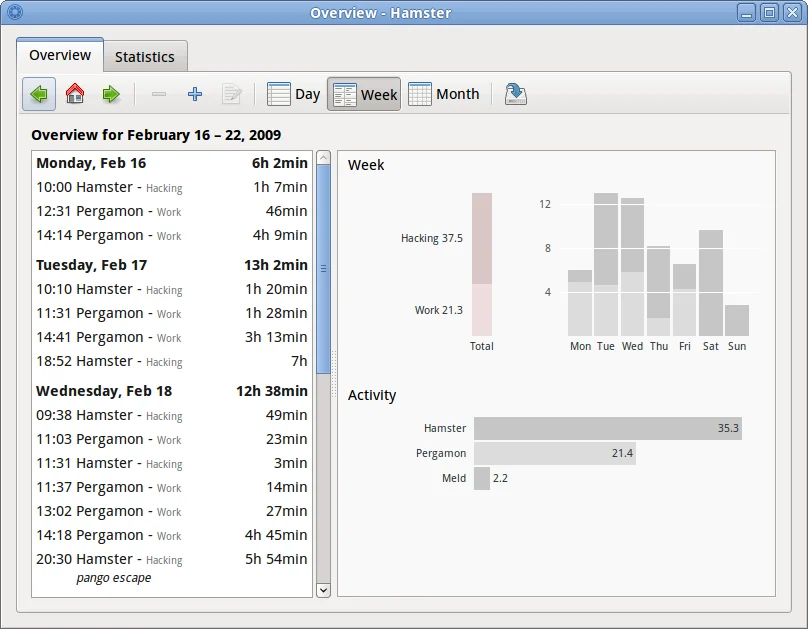808x629 pixels.
Task: Edit the selected activity
Action: tap(231, 95)
